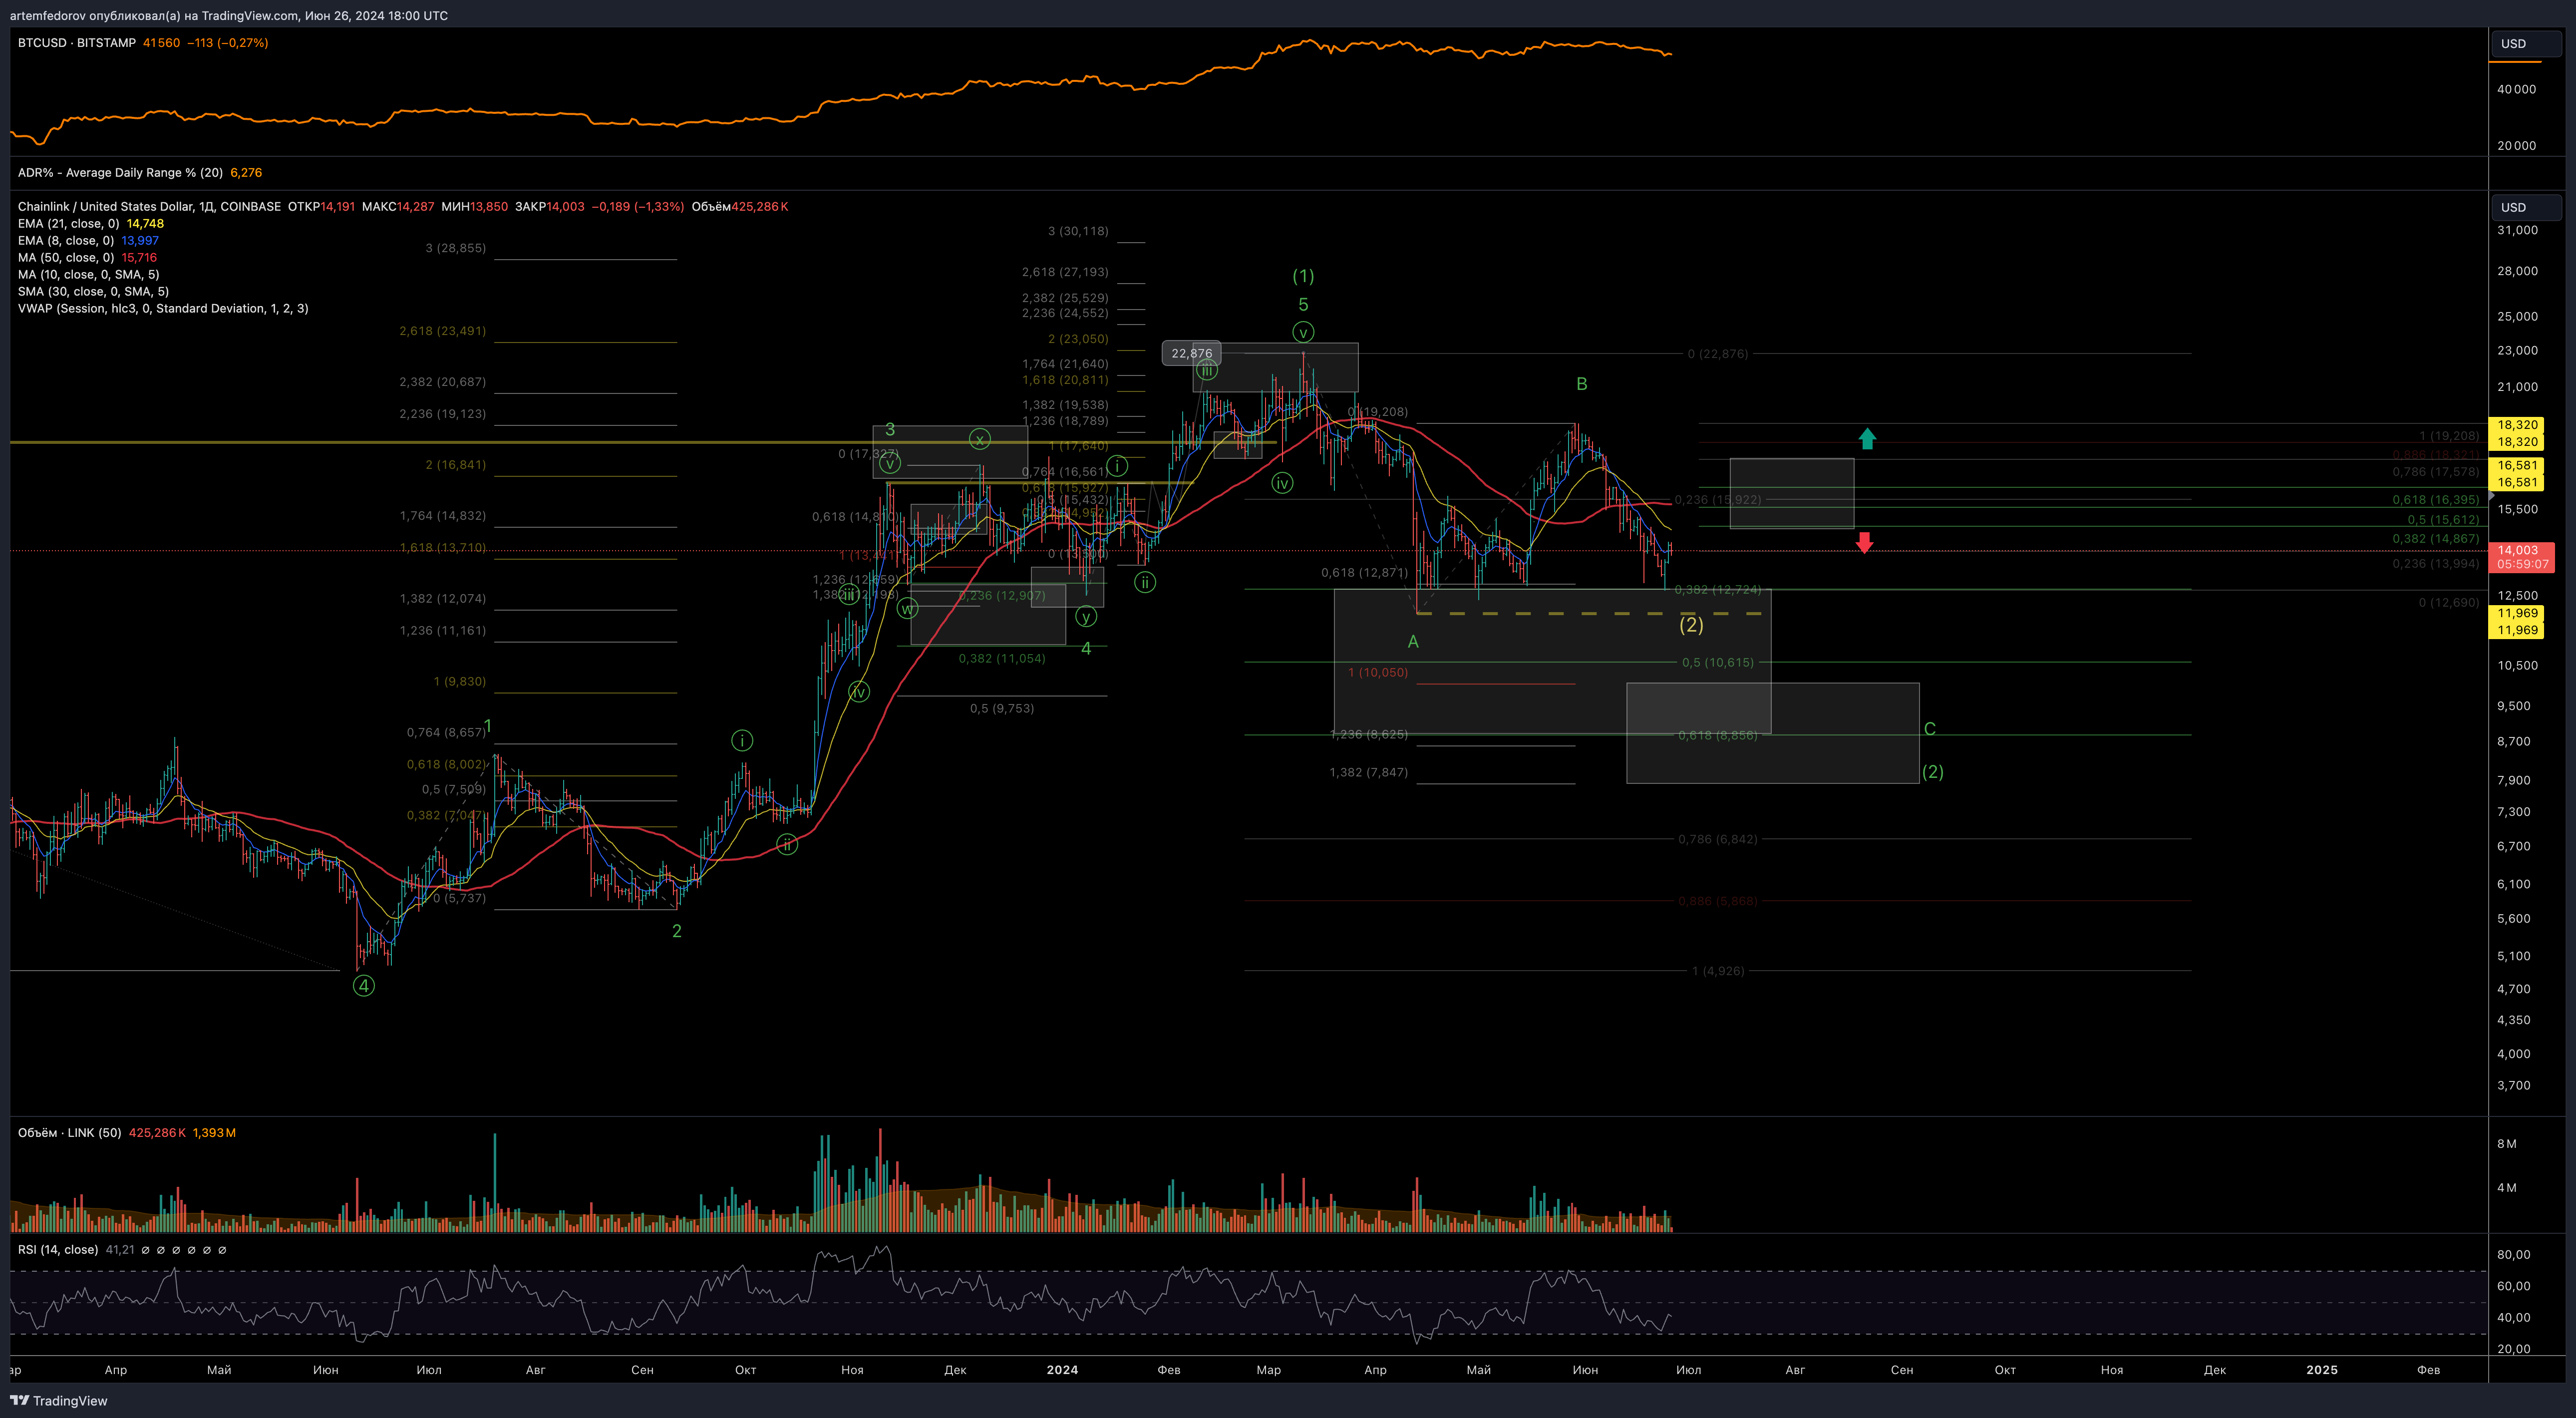
Task: Click the 8 M volume axis tick
Action: coord(2507,1143)
